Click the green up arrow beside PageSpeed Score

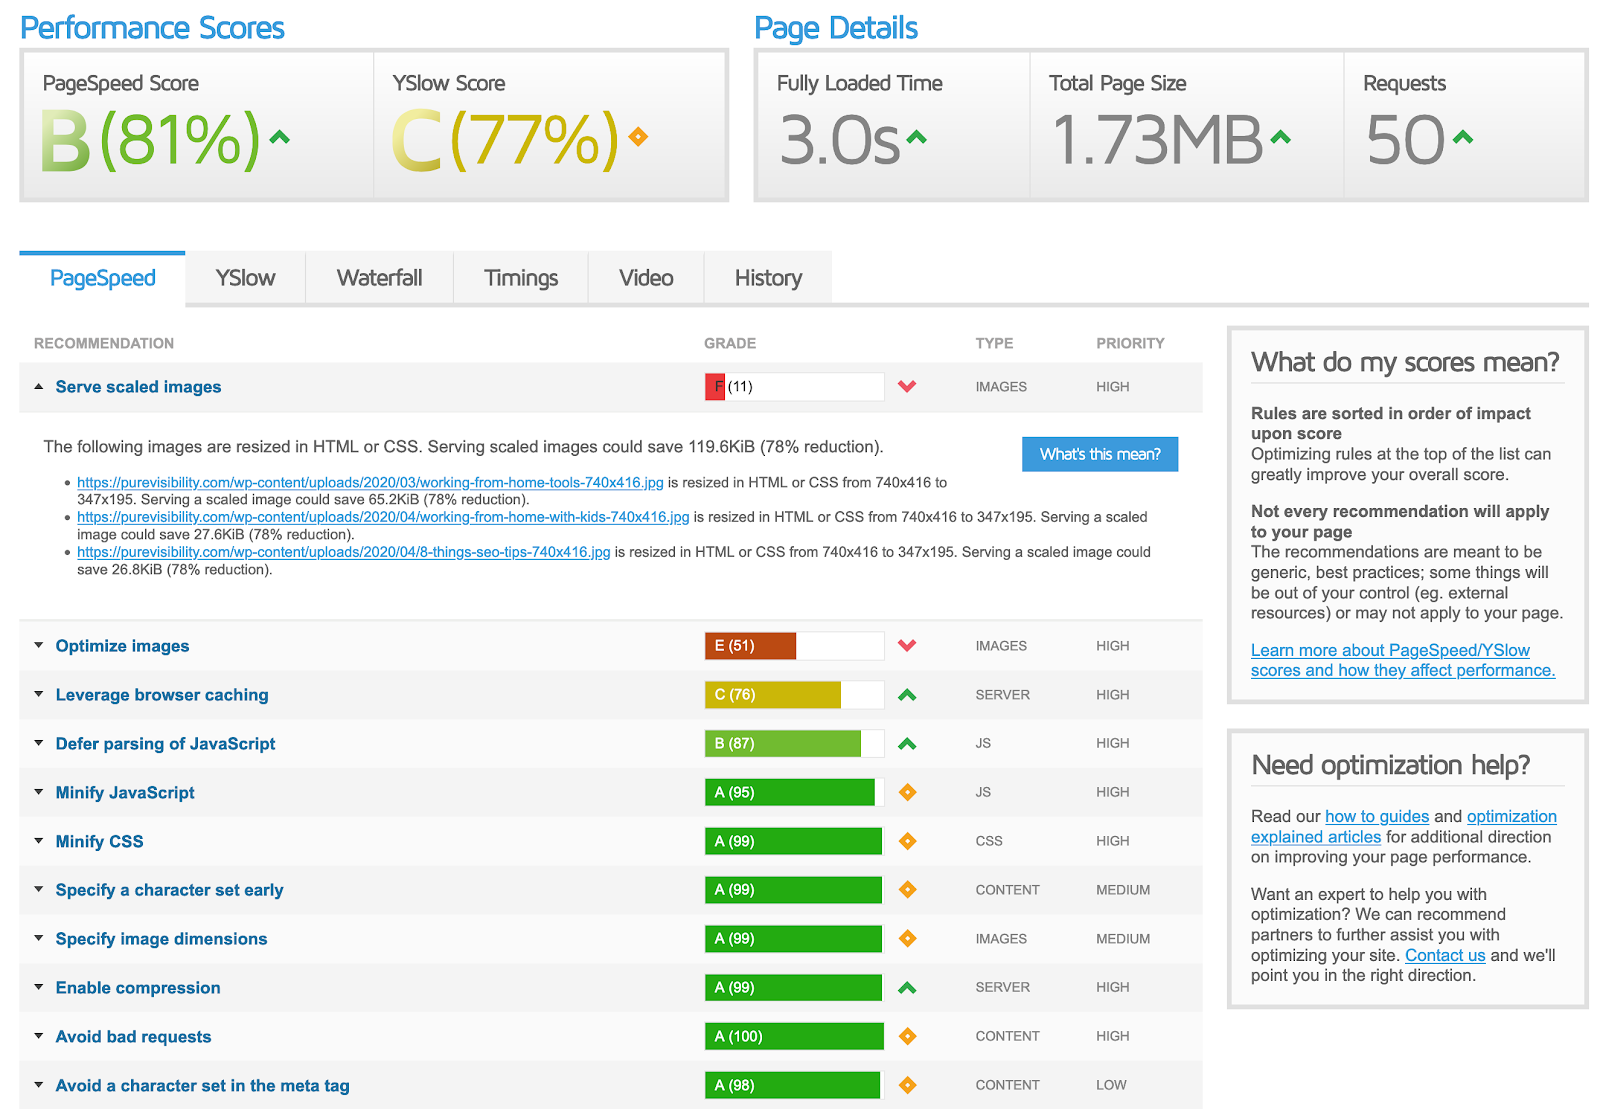[x=280, y=138]
